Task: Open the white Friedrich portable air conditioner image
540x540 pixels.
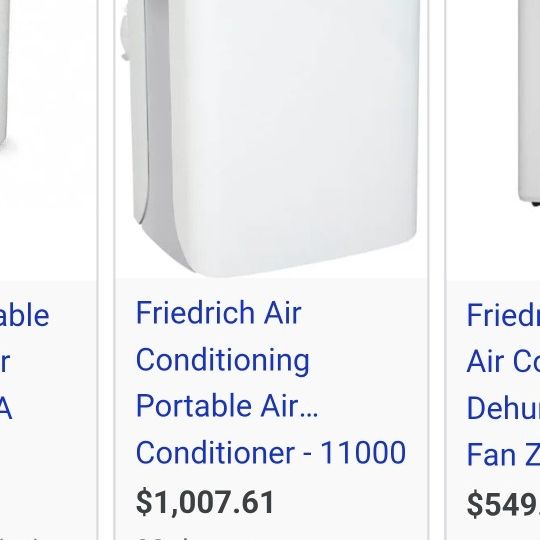Action: [x=271, y=138]
